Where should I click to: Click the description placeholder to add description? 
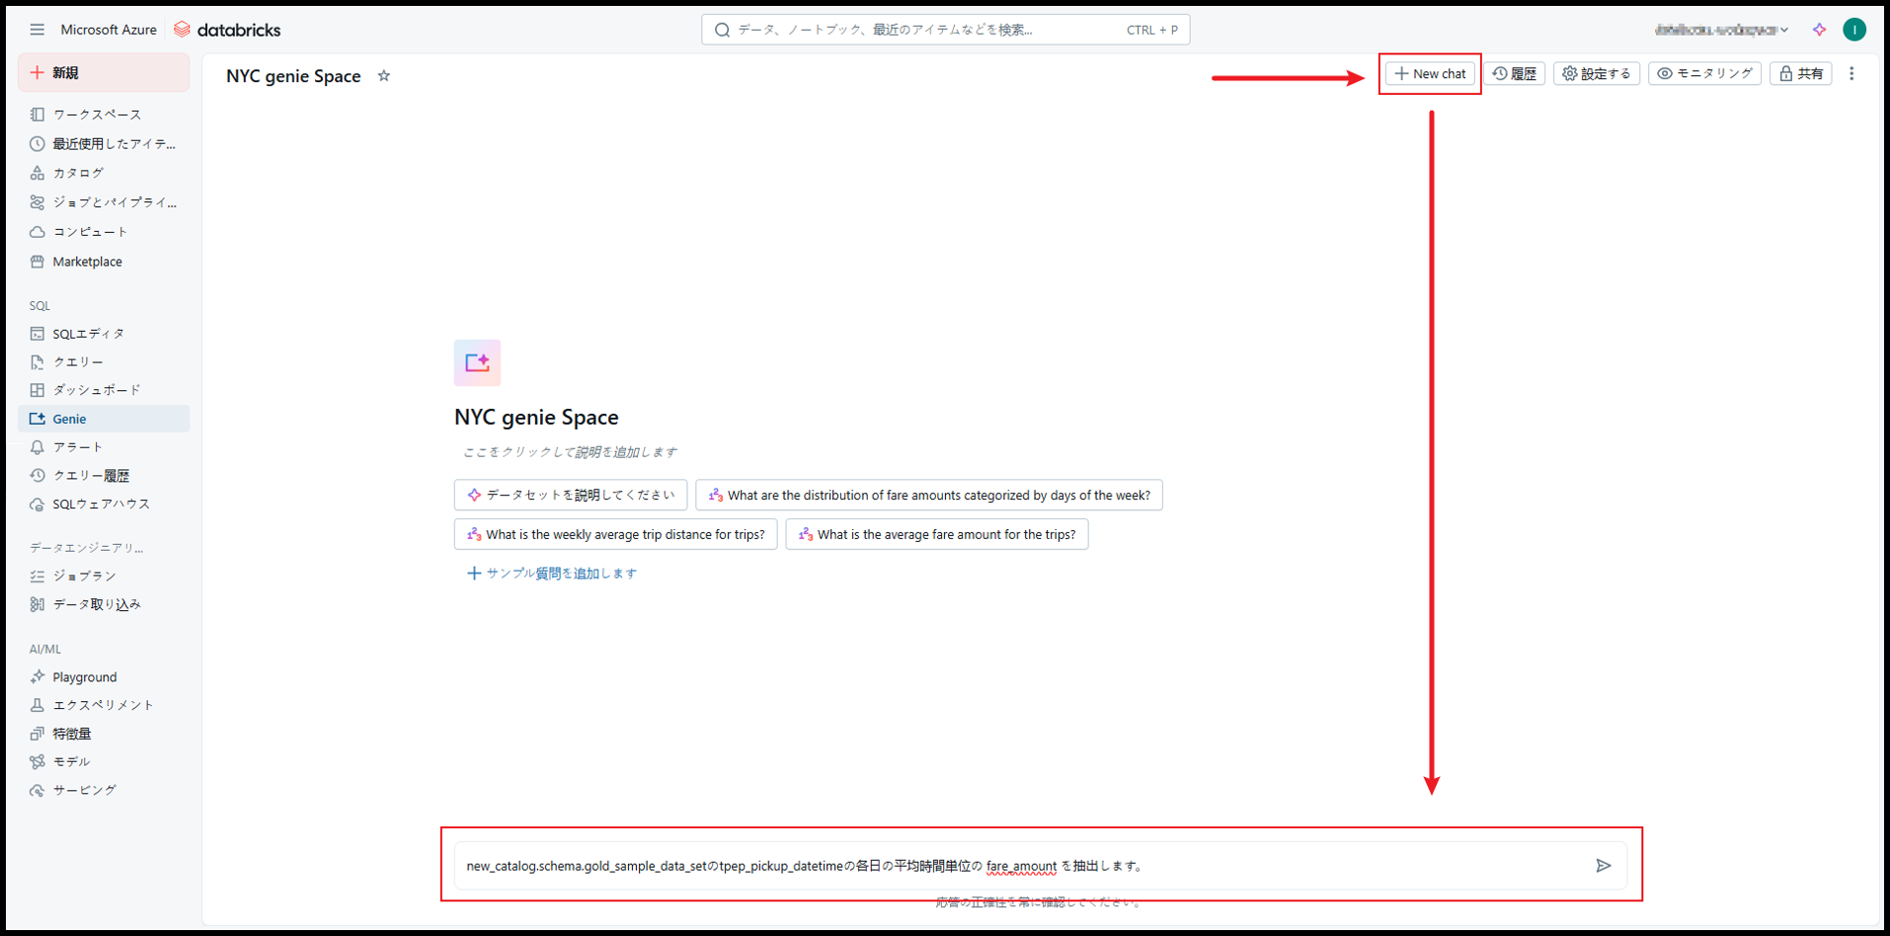[570, 452]
